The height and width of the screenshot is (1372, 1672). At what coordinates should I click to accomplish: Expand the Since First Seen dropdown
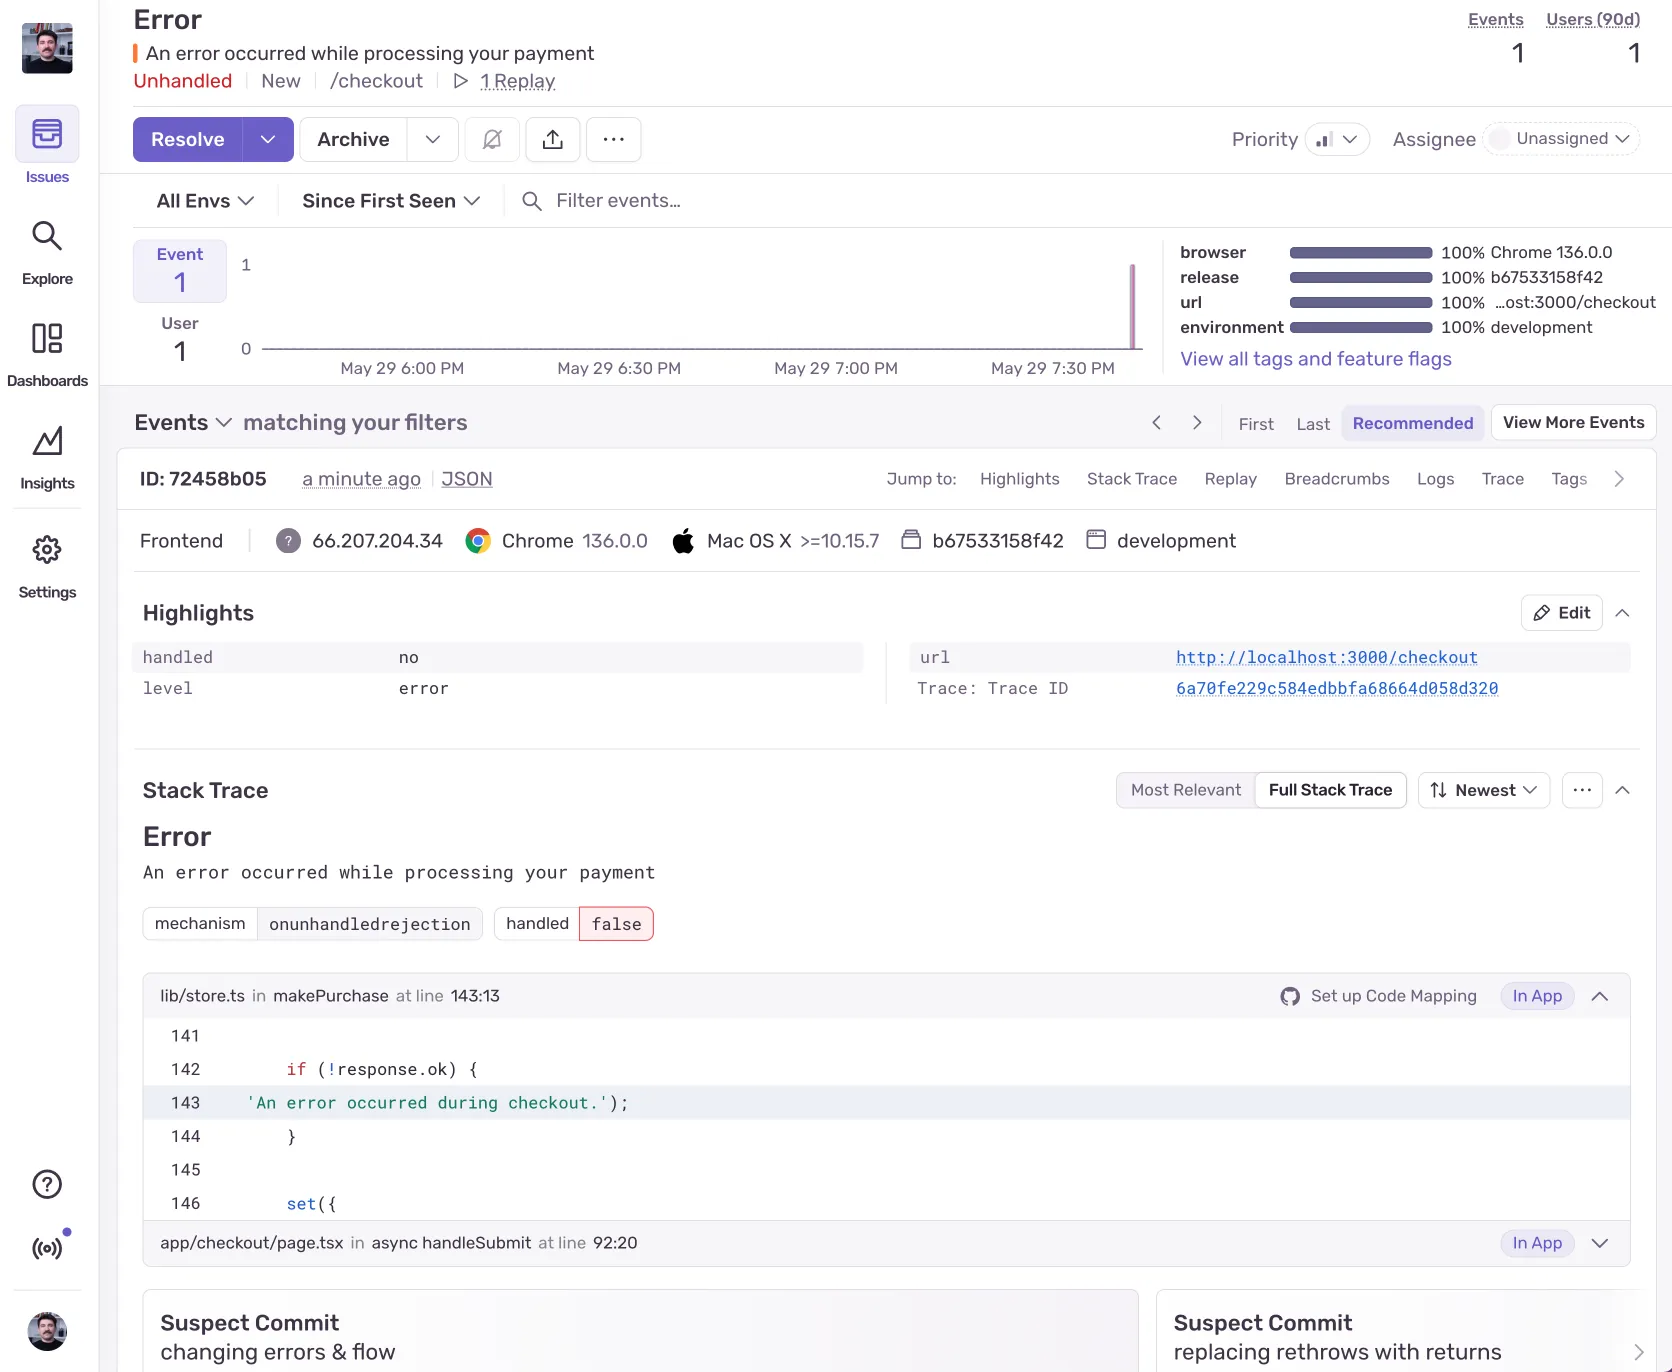391,201
